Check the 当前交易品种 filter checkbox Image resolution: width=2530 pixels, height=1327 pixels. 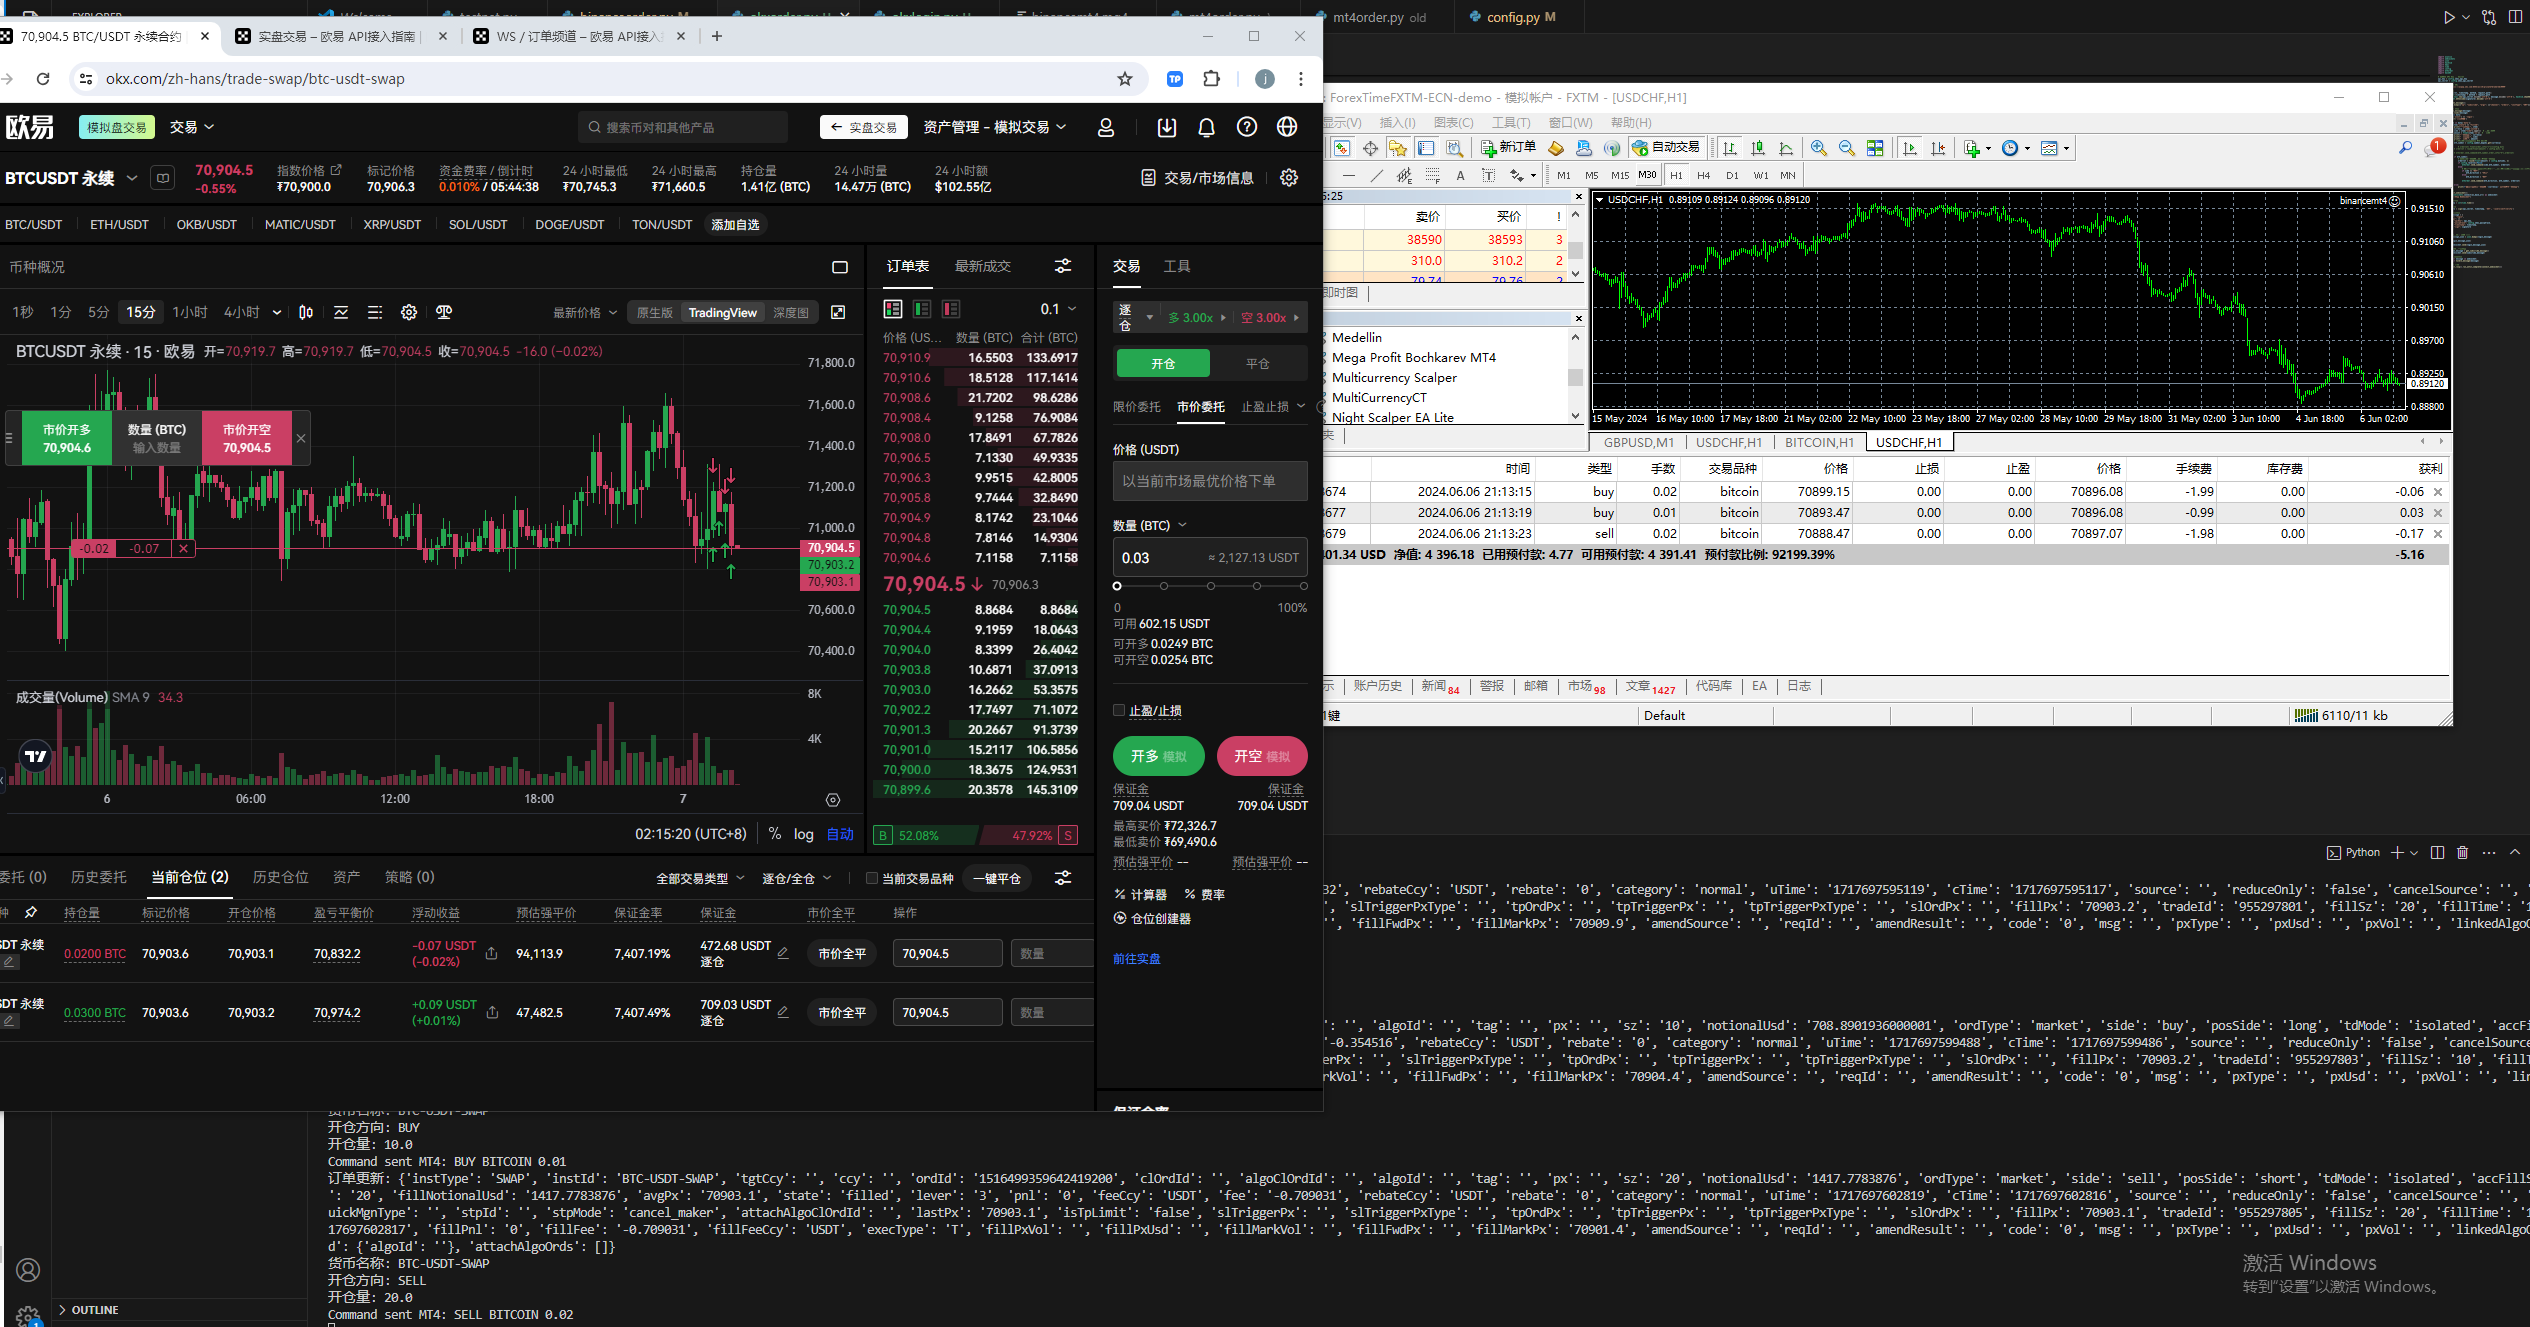pos(871,878)
